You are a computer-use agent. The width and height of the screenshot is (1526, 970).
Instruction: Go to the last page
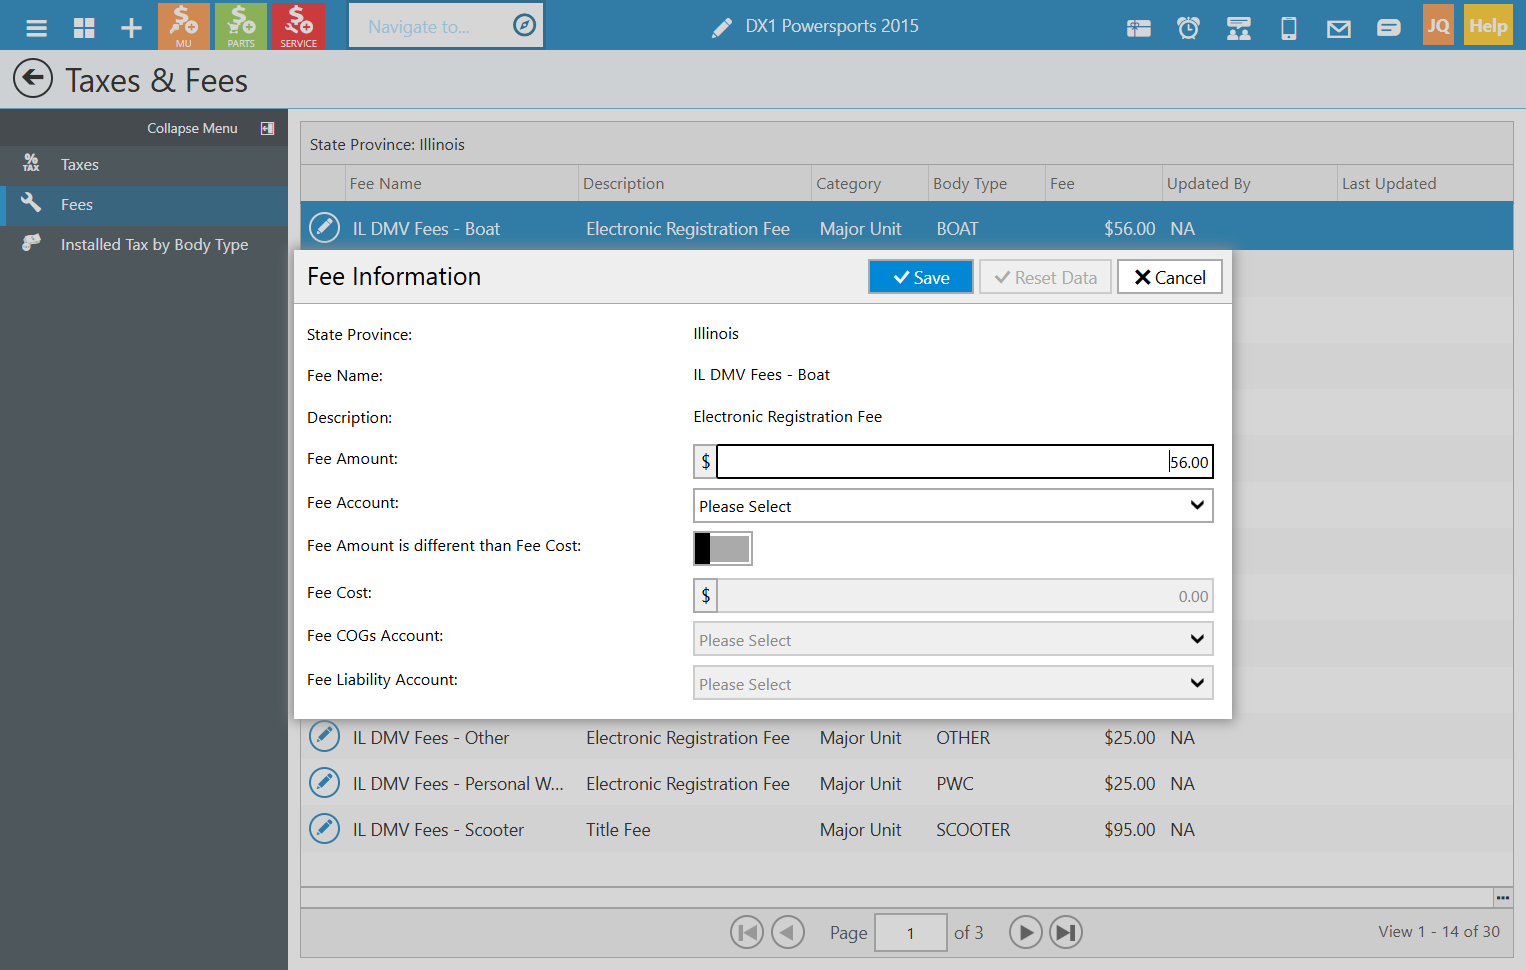pyautogui.click(x=1066, y=933)
